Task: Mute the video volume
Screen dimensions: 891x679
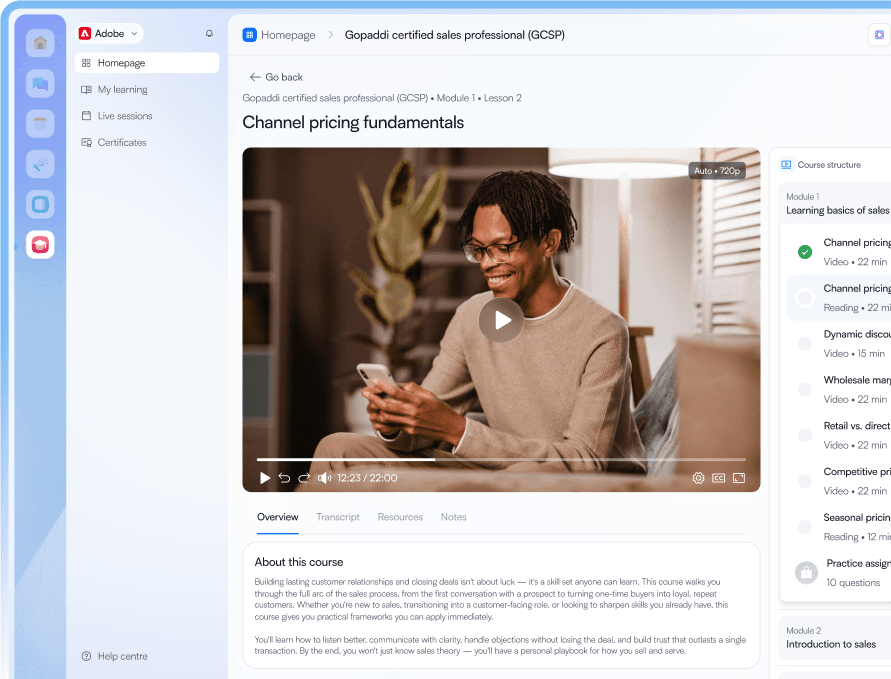Action: coord(324,478)
